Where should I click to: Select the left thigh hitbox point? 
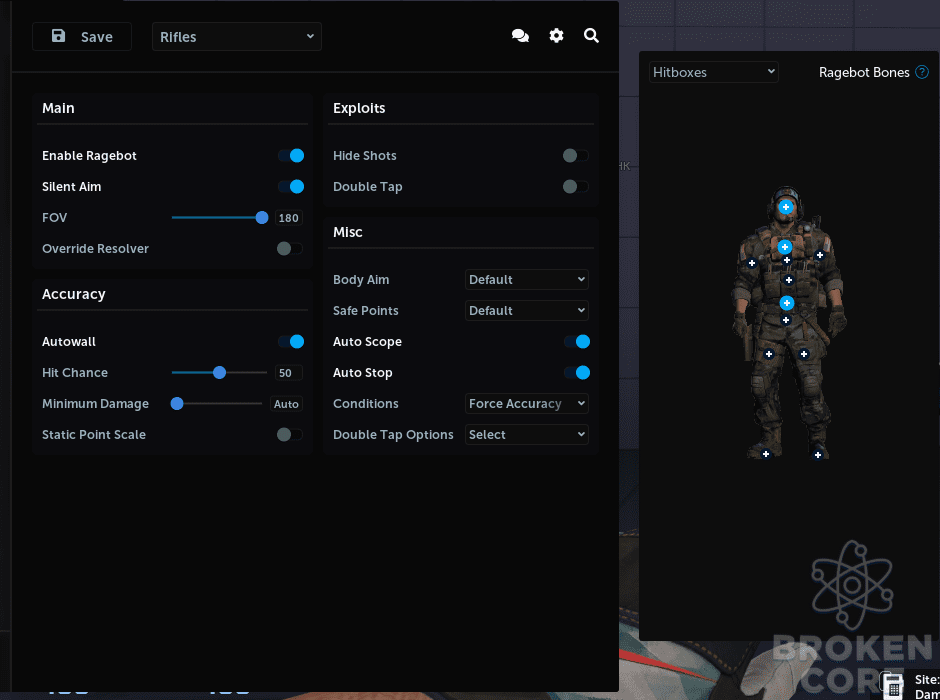(x=769, y=354)
